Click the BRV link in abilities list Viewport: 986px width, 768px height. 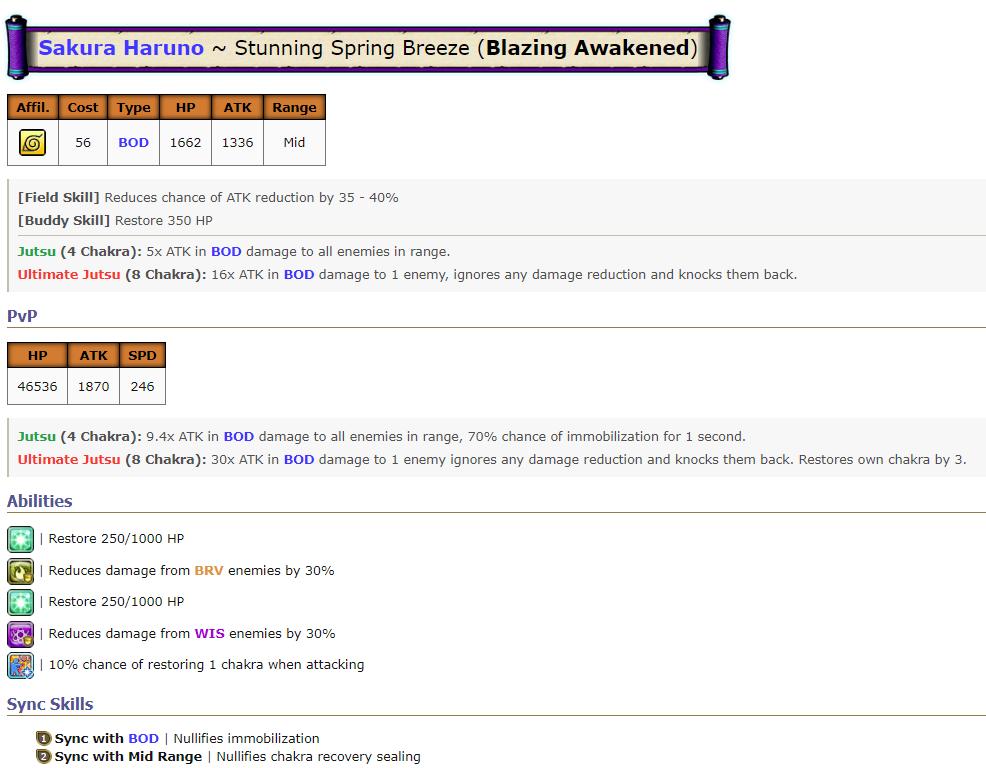pos(209,570)
